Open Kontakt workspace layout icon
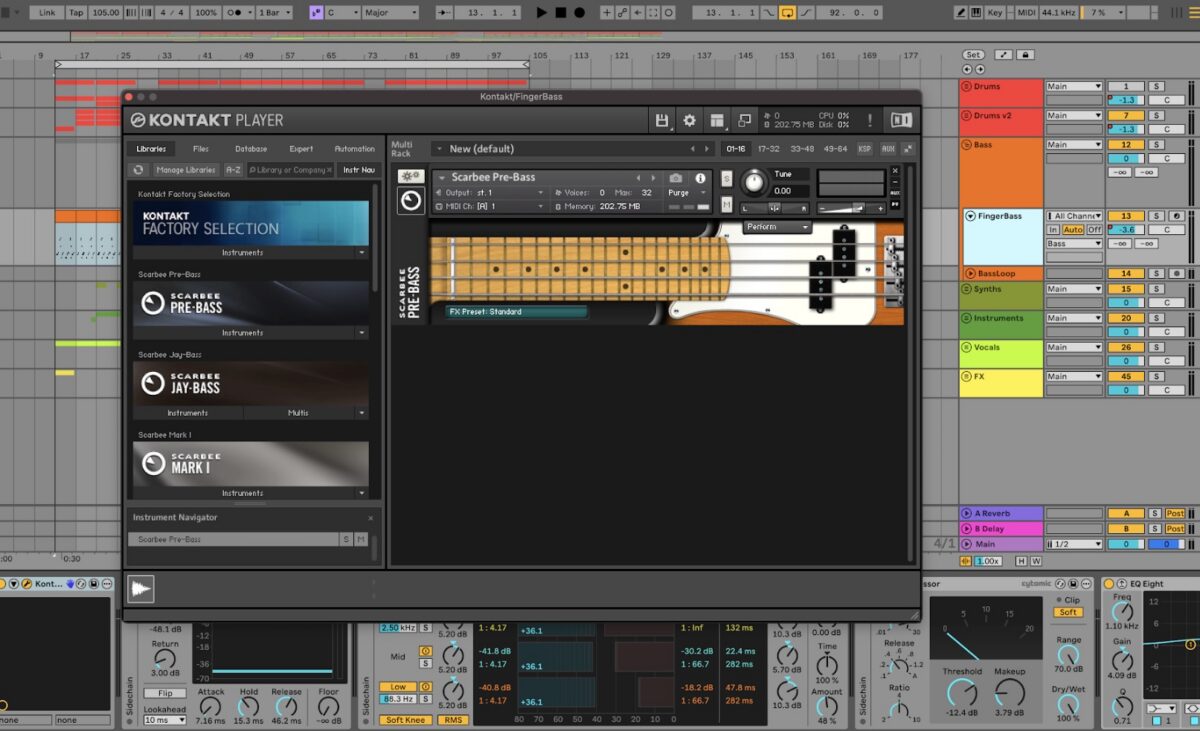The width and height of the screenshot is (1200, 731). tap(717, 120)
